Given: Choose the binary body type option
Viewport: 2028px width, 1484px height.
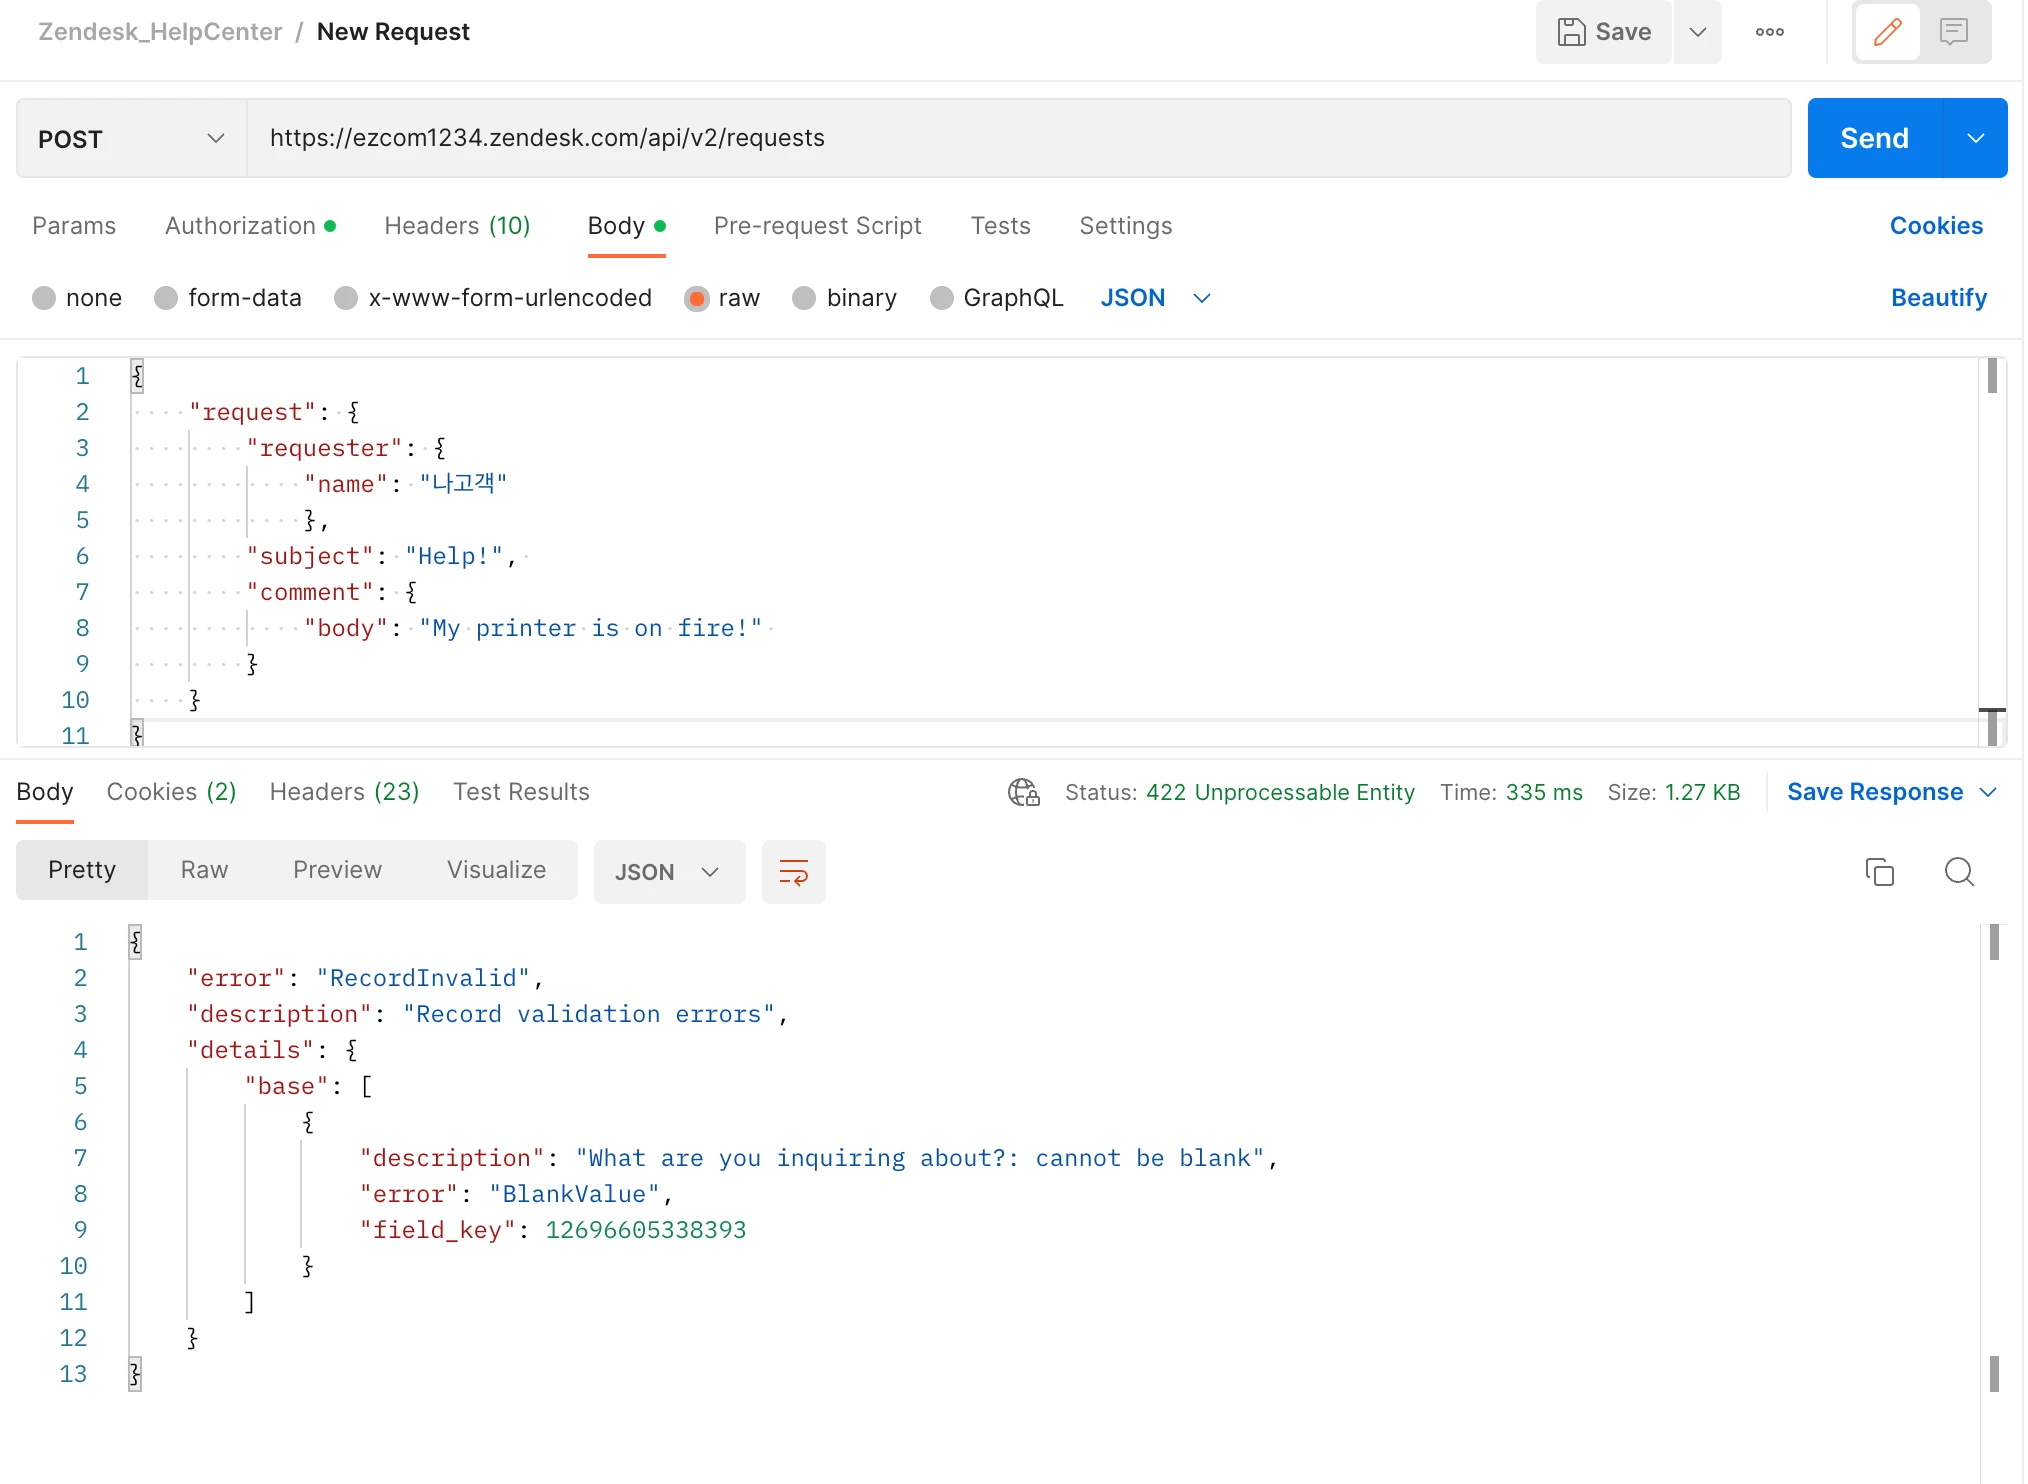Looking at the screenshot, I should (x=804, y=298).
